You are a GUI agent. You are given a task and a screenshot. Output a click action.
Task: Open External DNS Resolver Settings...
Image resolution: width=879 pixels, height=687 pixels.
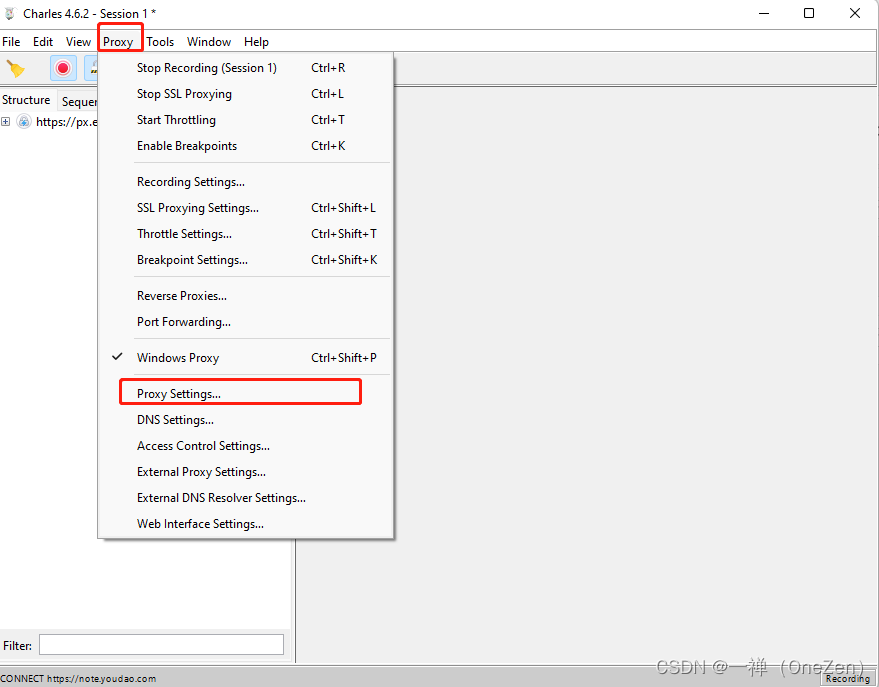[246, 498]
